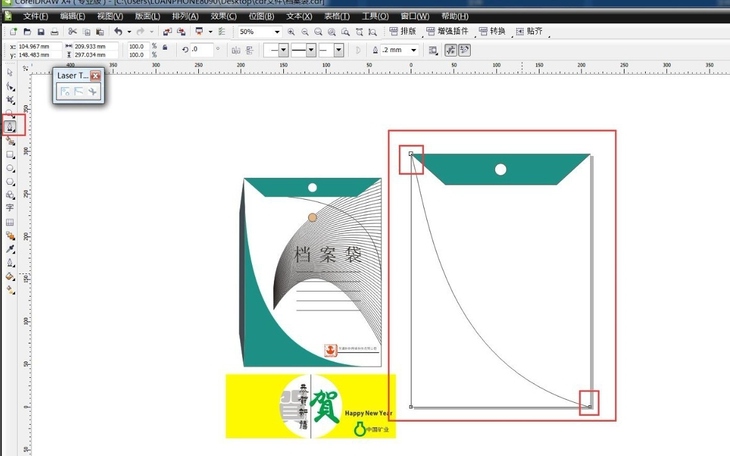The height and width of the screenshot is (456, 730).
Task: Select the Pick tool in toolbox
Action: point(10,73)
